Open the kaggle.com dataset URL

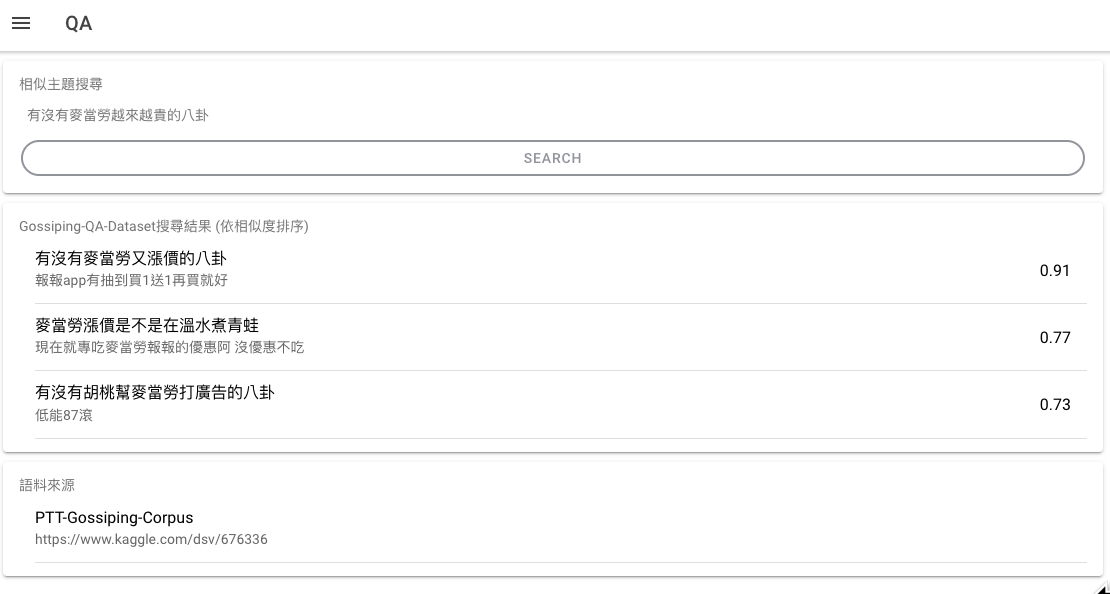[x=151, y=539]
